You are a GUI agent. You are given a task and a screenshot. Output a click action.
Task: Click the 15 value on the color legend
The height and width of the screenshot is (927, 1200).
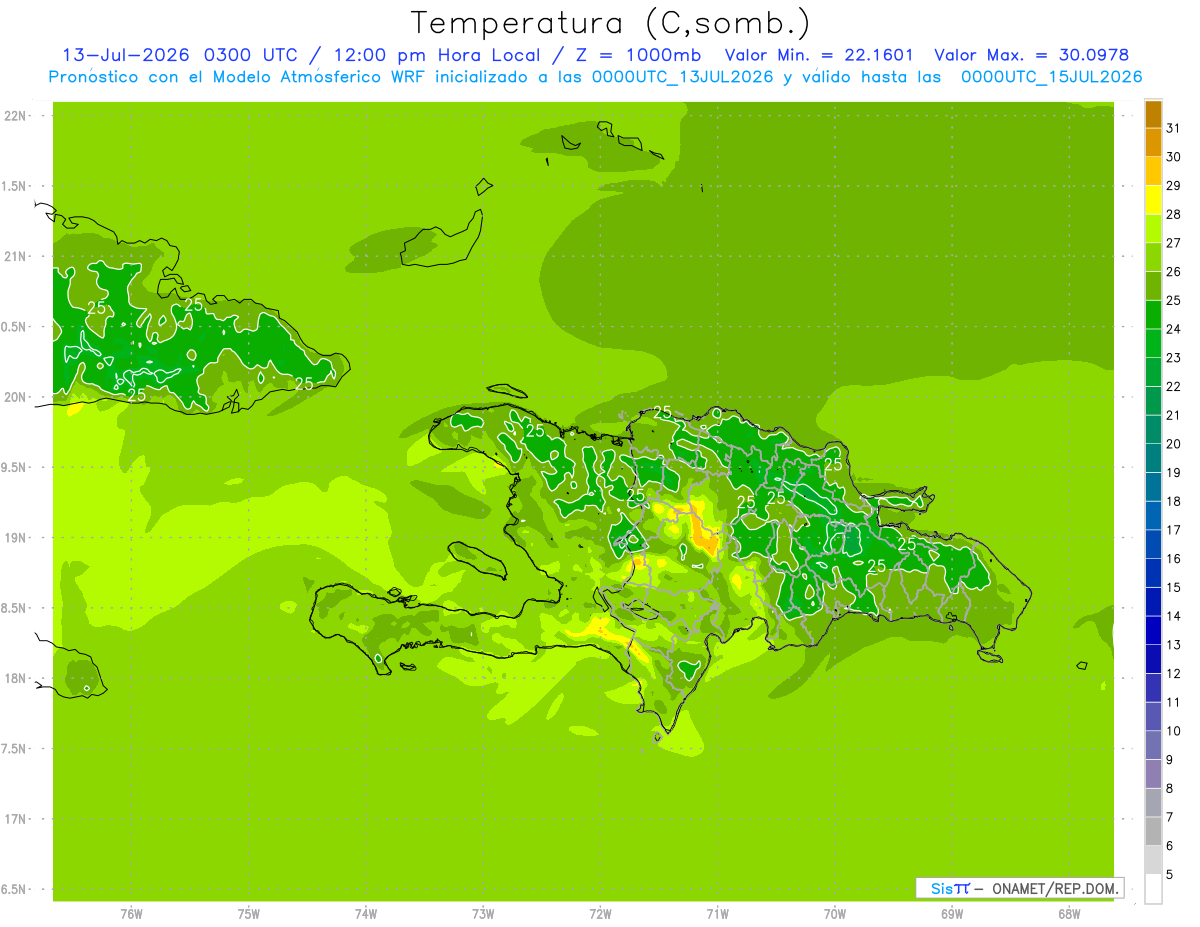pyautogui.click(x=1174, y=587)
